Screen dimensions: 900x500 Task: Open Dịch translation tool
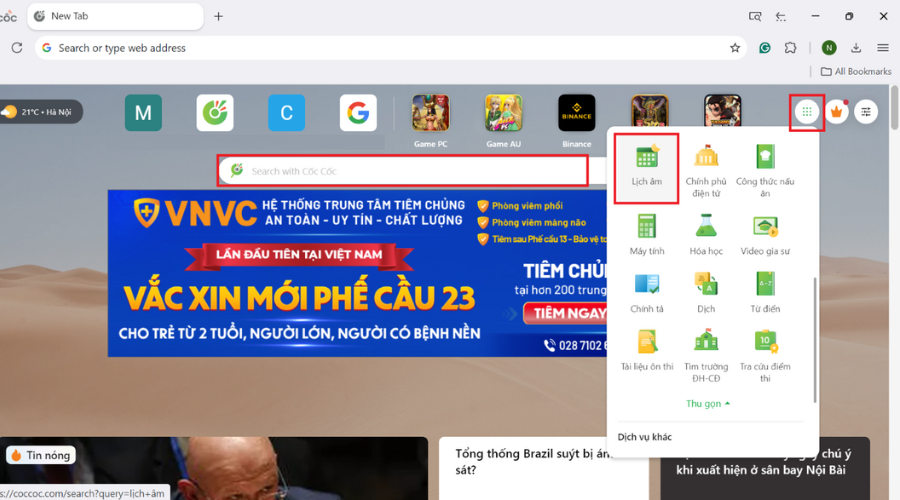point(706,292)
